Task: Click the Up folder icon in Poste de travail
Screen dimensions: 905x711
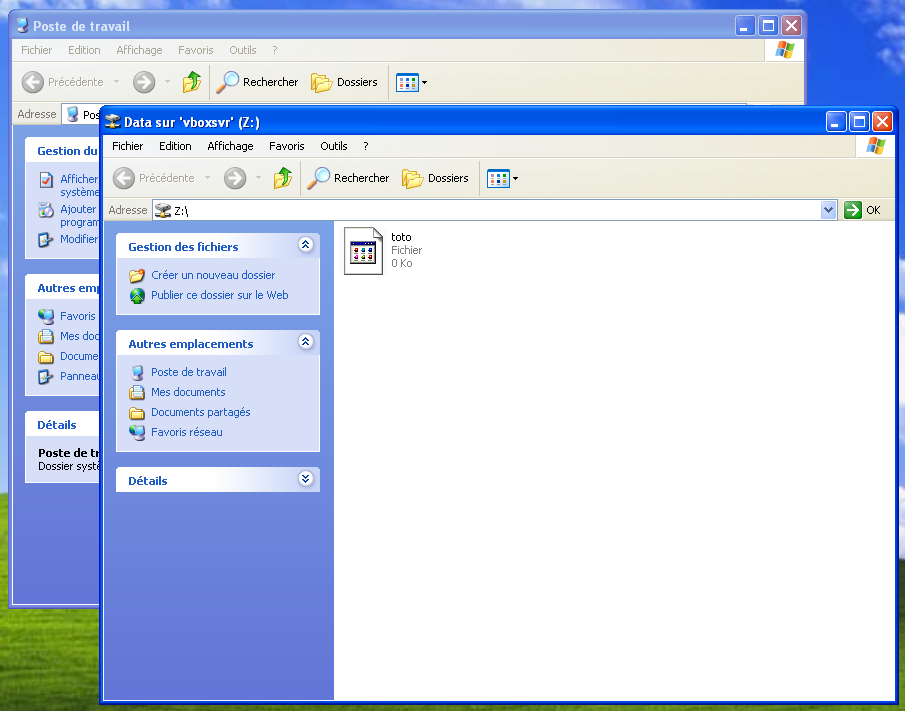Action: 192,82
